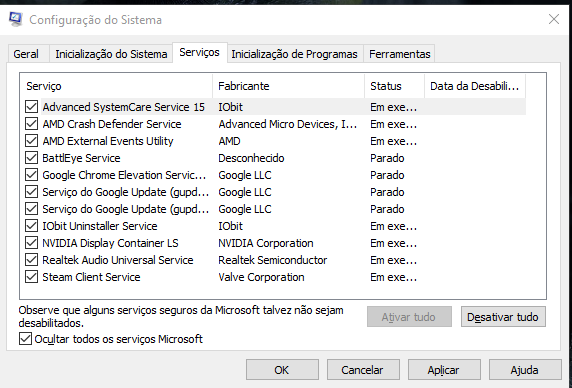Click the AMD manufacturer cell
Screen dimensions: 572x388
coord(229,141)
